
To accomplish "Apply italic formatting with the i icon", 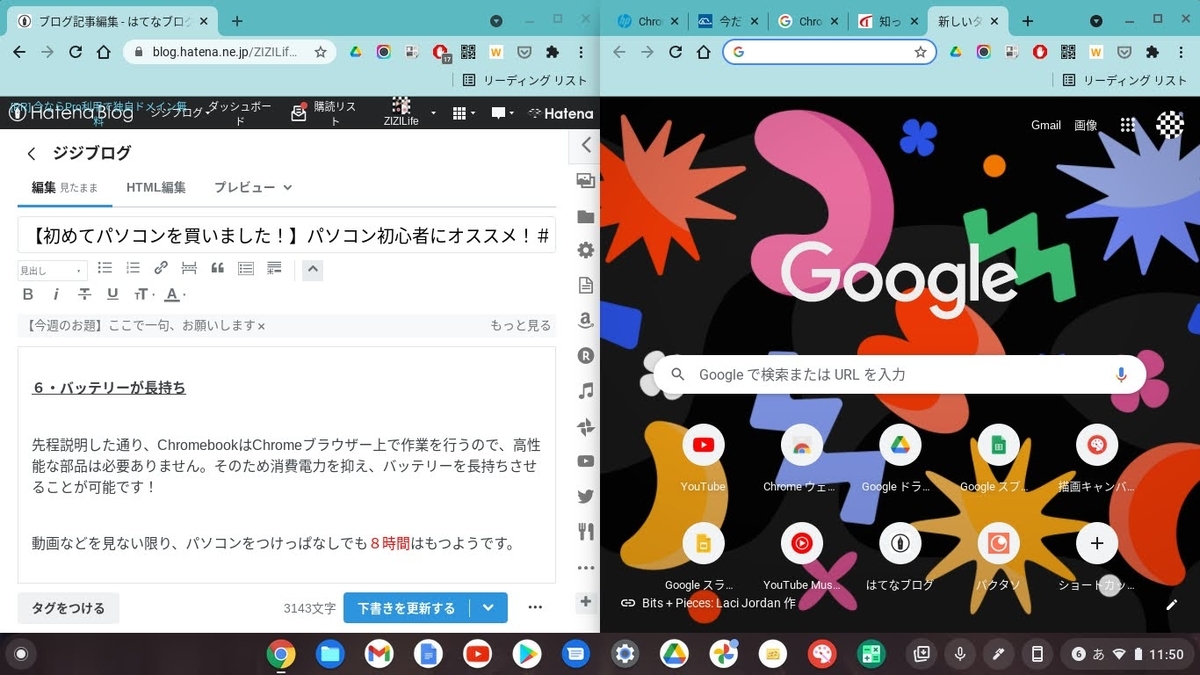I will tap(56, 294).
